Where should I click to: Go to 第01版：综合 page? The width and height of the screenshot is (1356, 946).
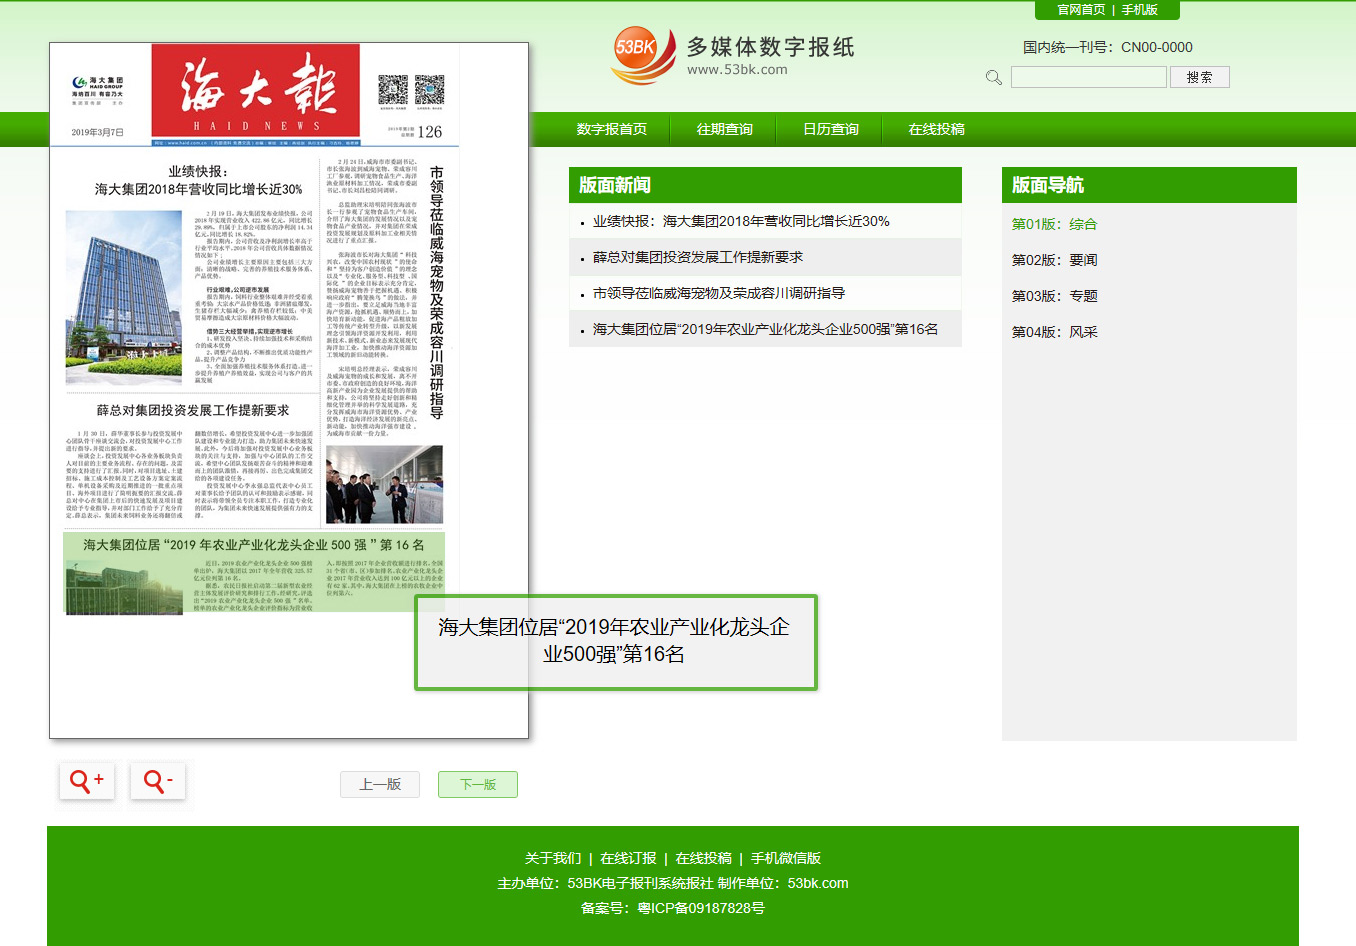click(1054, 224)
